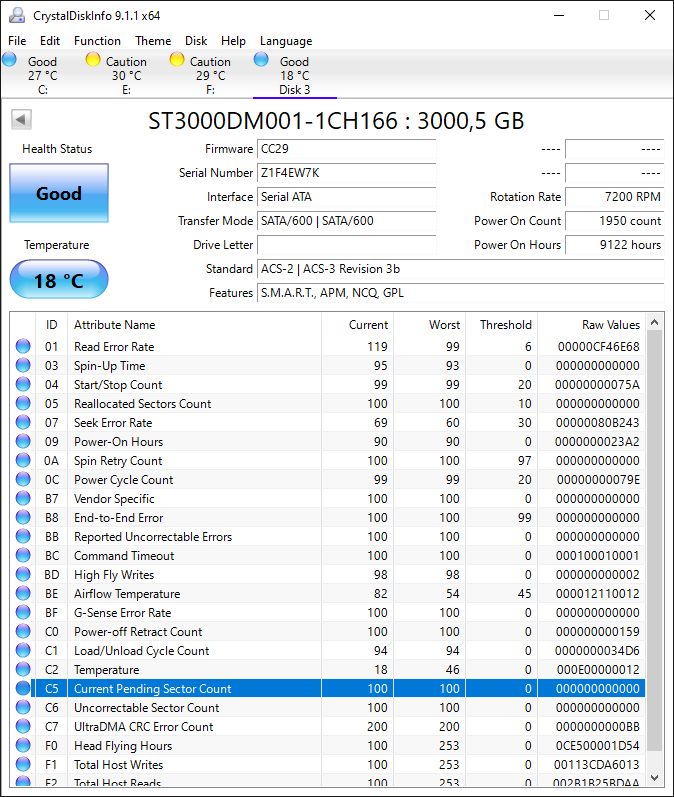This screenshot has height=797, width=674.
Task: Click the Standard field ACS-2 | ACS-3
Action: [461, 268]
